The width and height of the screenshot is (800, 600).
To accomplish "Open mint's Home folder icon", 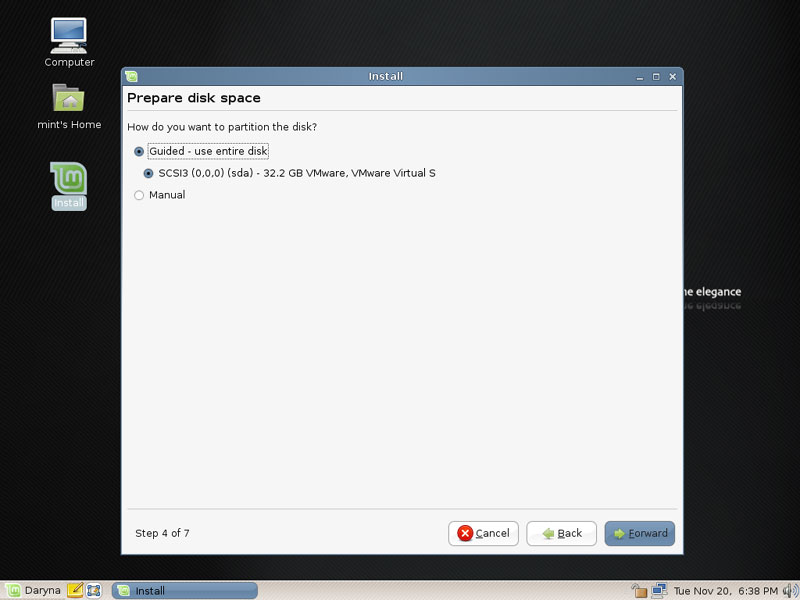I will (x=69, y=107).
